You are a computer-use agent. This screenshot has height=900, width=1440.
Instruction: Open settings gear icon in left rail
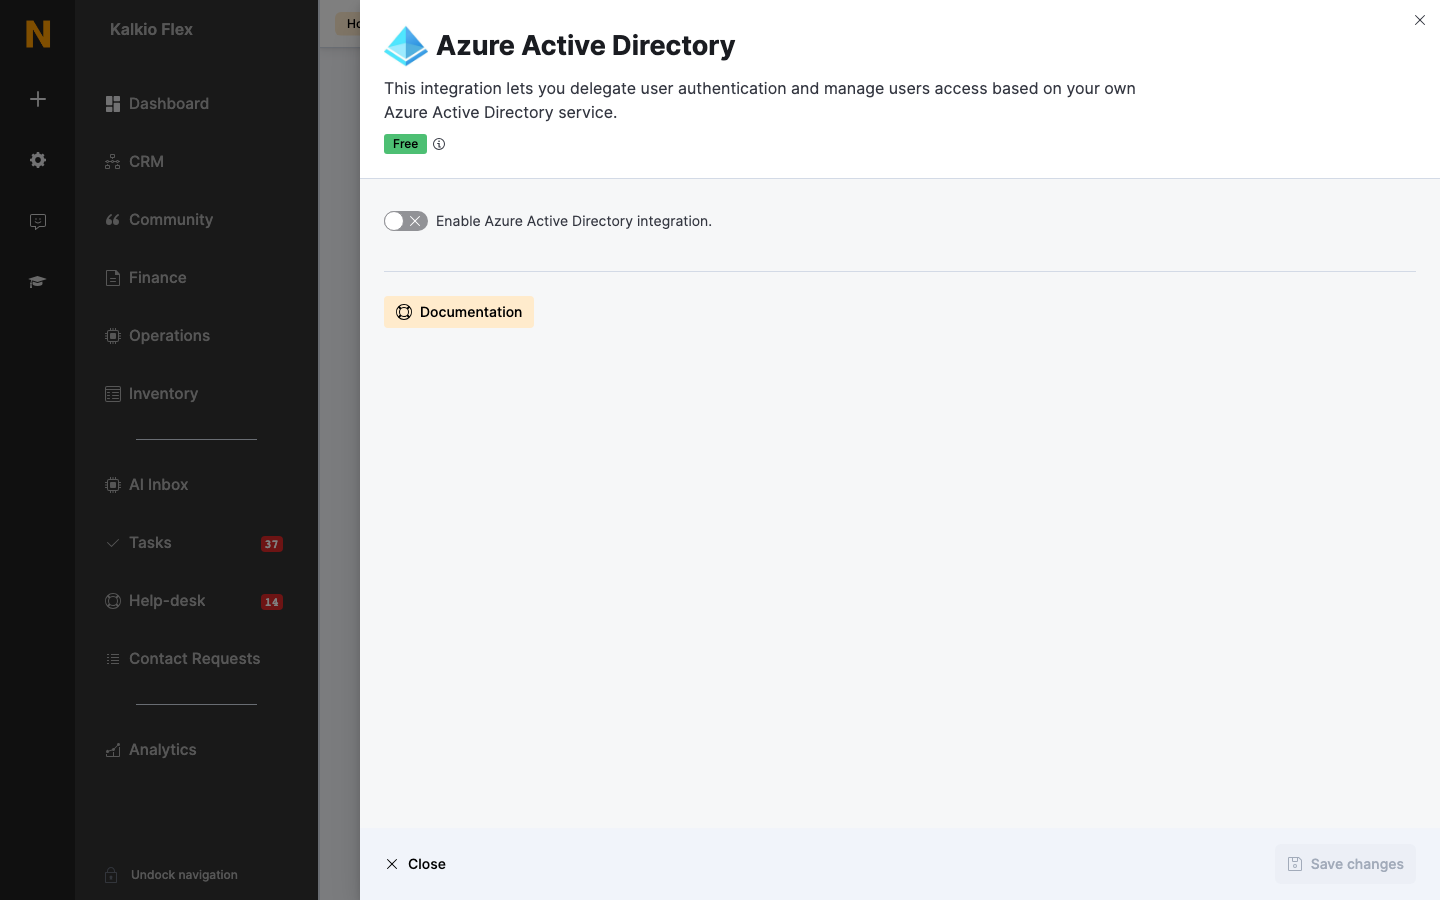[x=38, y=160]
